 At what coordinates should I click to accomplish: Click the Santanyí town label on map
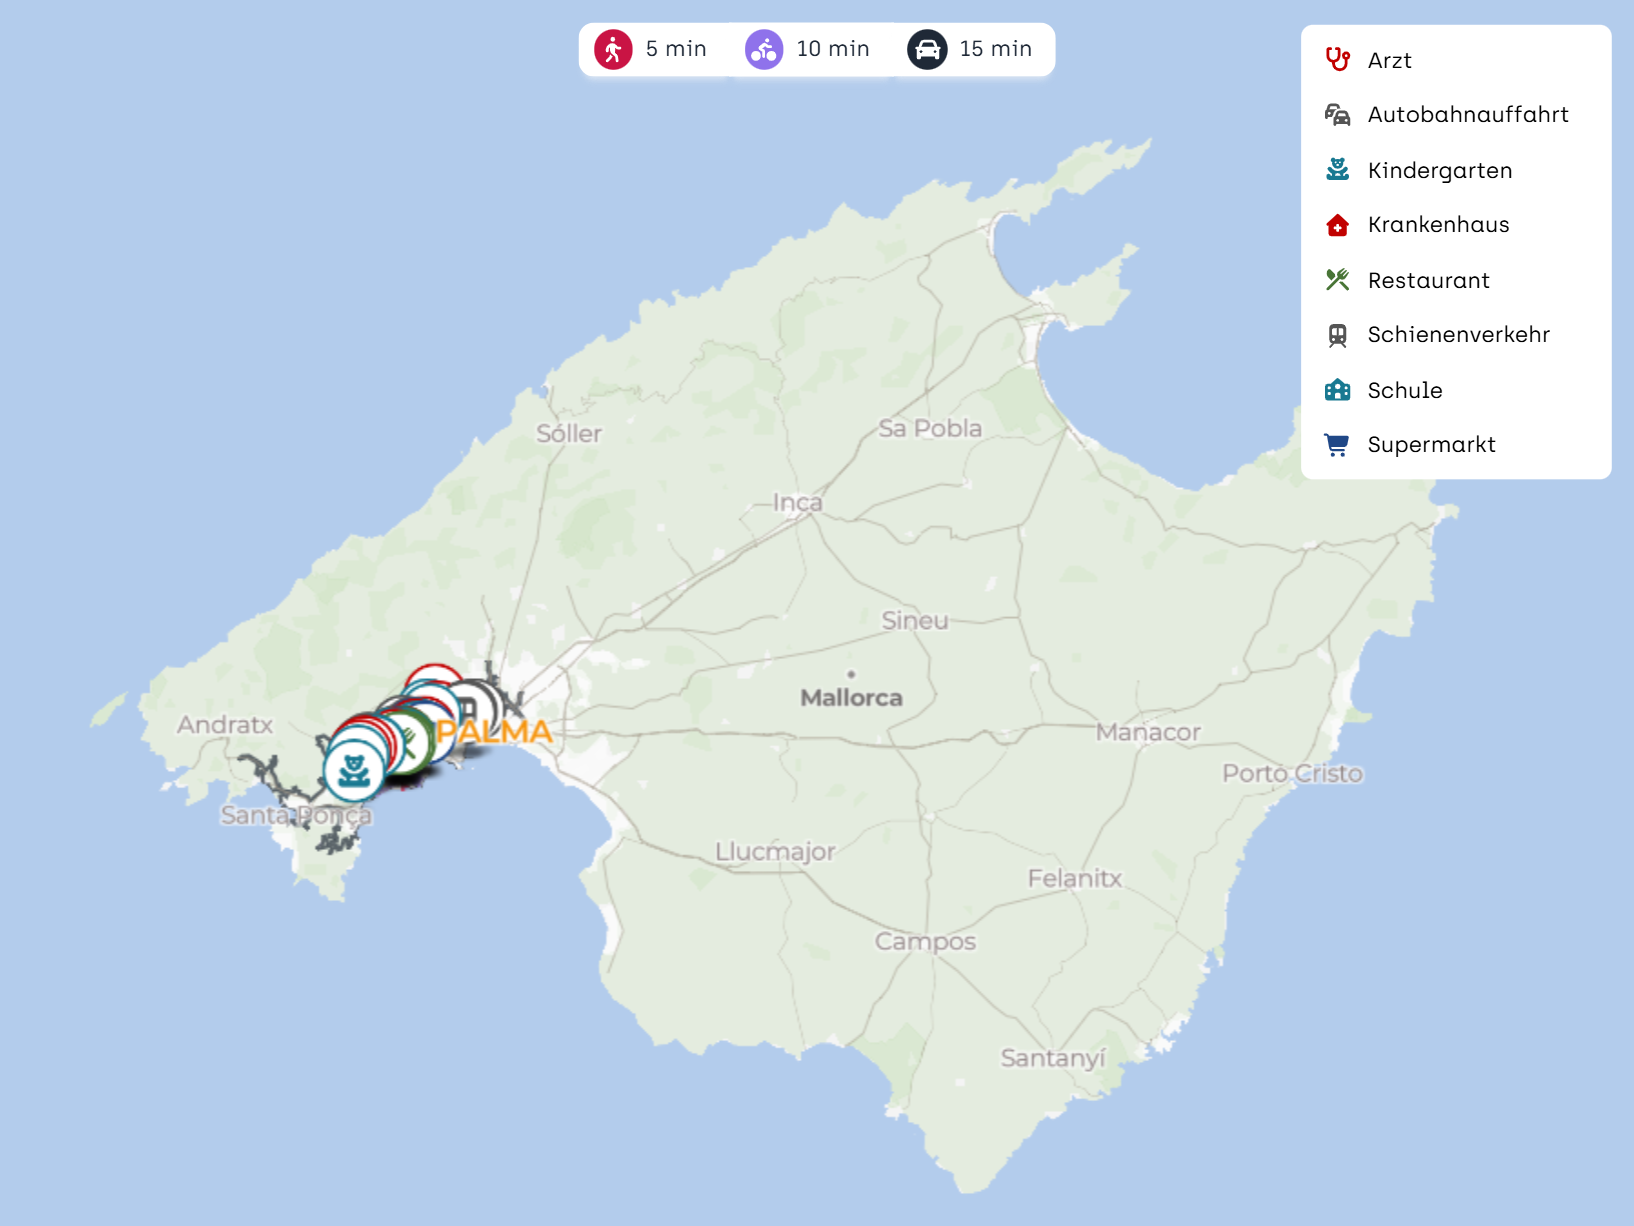1052,1057
